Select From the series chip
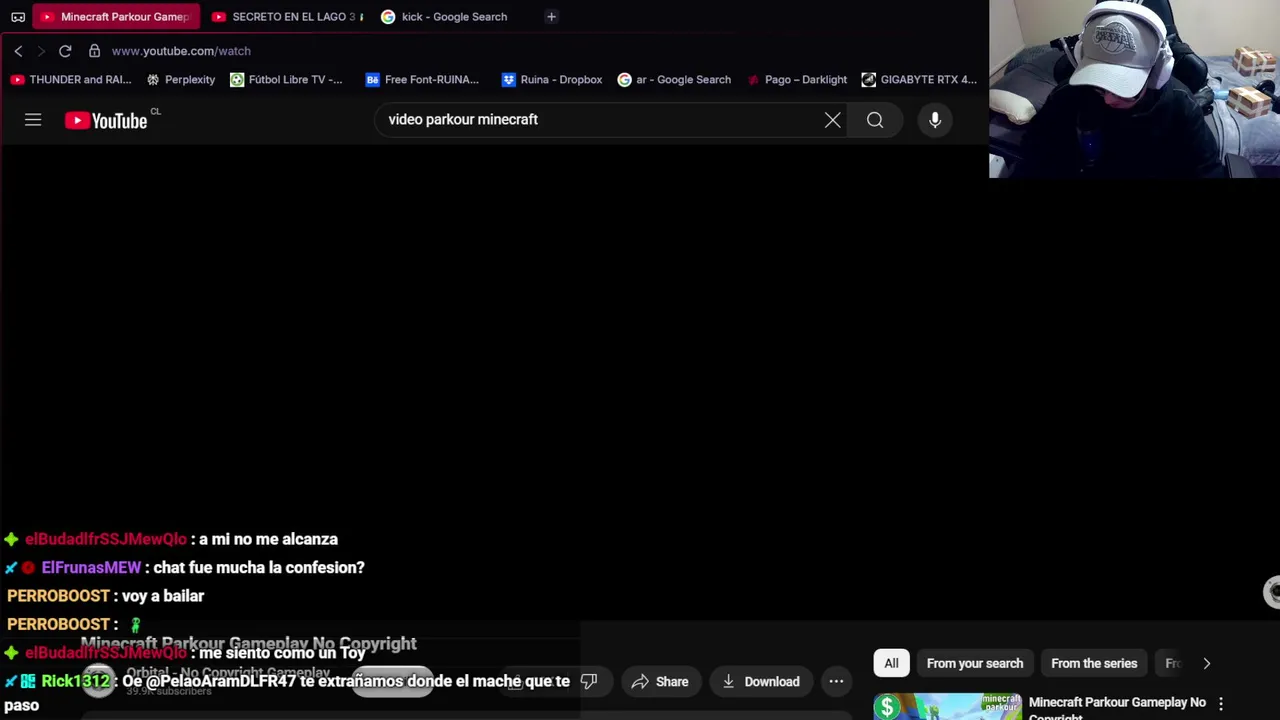The height and width of the screenshot is (720, 1280). click(x=1094, y=664)
